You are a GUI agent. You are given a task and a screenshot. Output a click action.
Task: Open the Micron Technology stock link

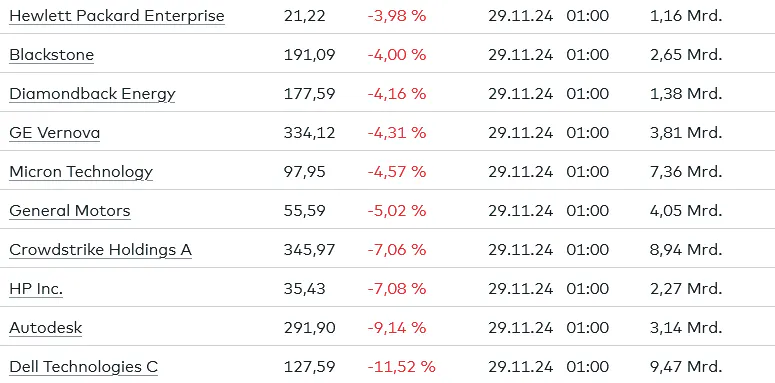[81, 171]
